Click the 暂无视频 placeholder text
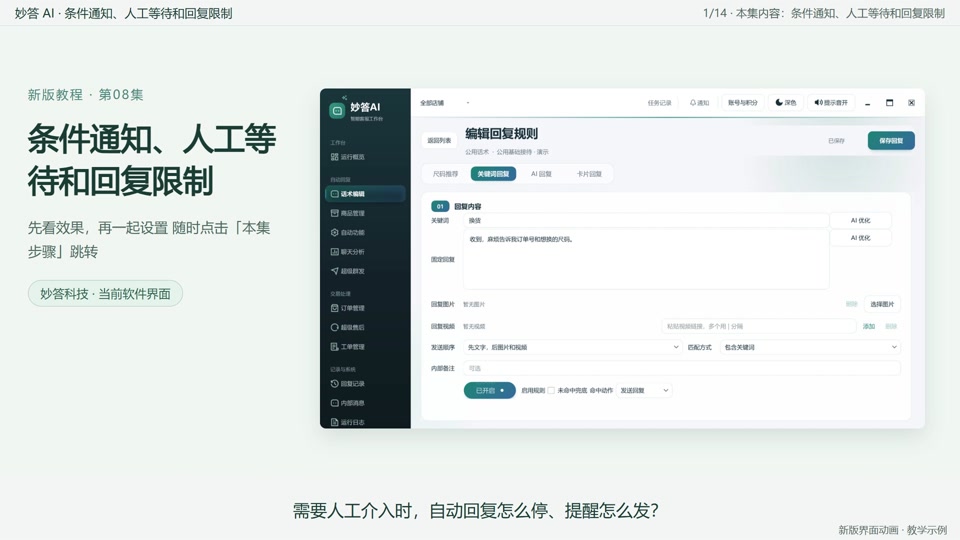The image size is (960, 540). (474, 326)
